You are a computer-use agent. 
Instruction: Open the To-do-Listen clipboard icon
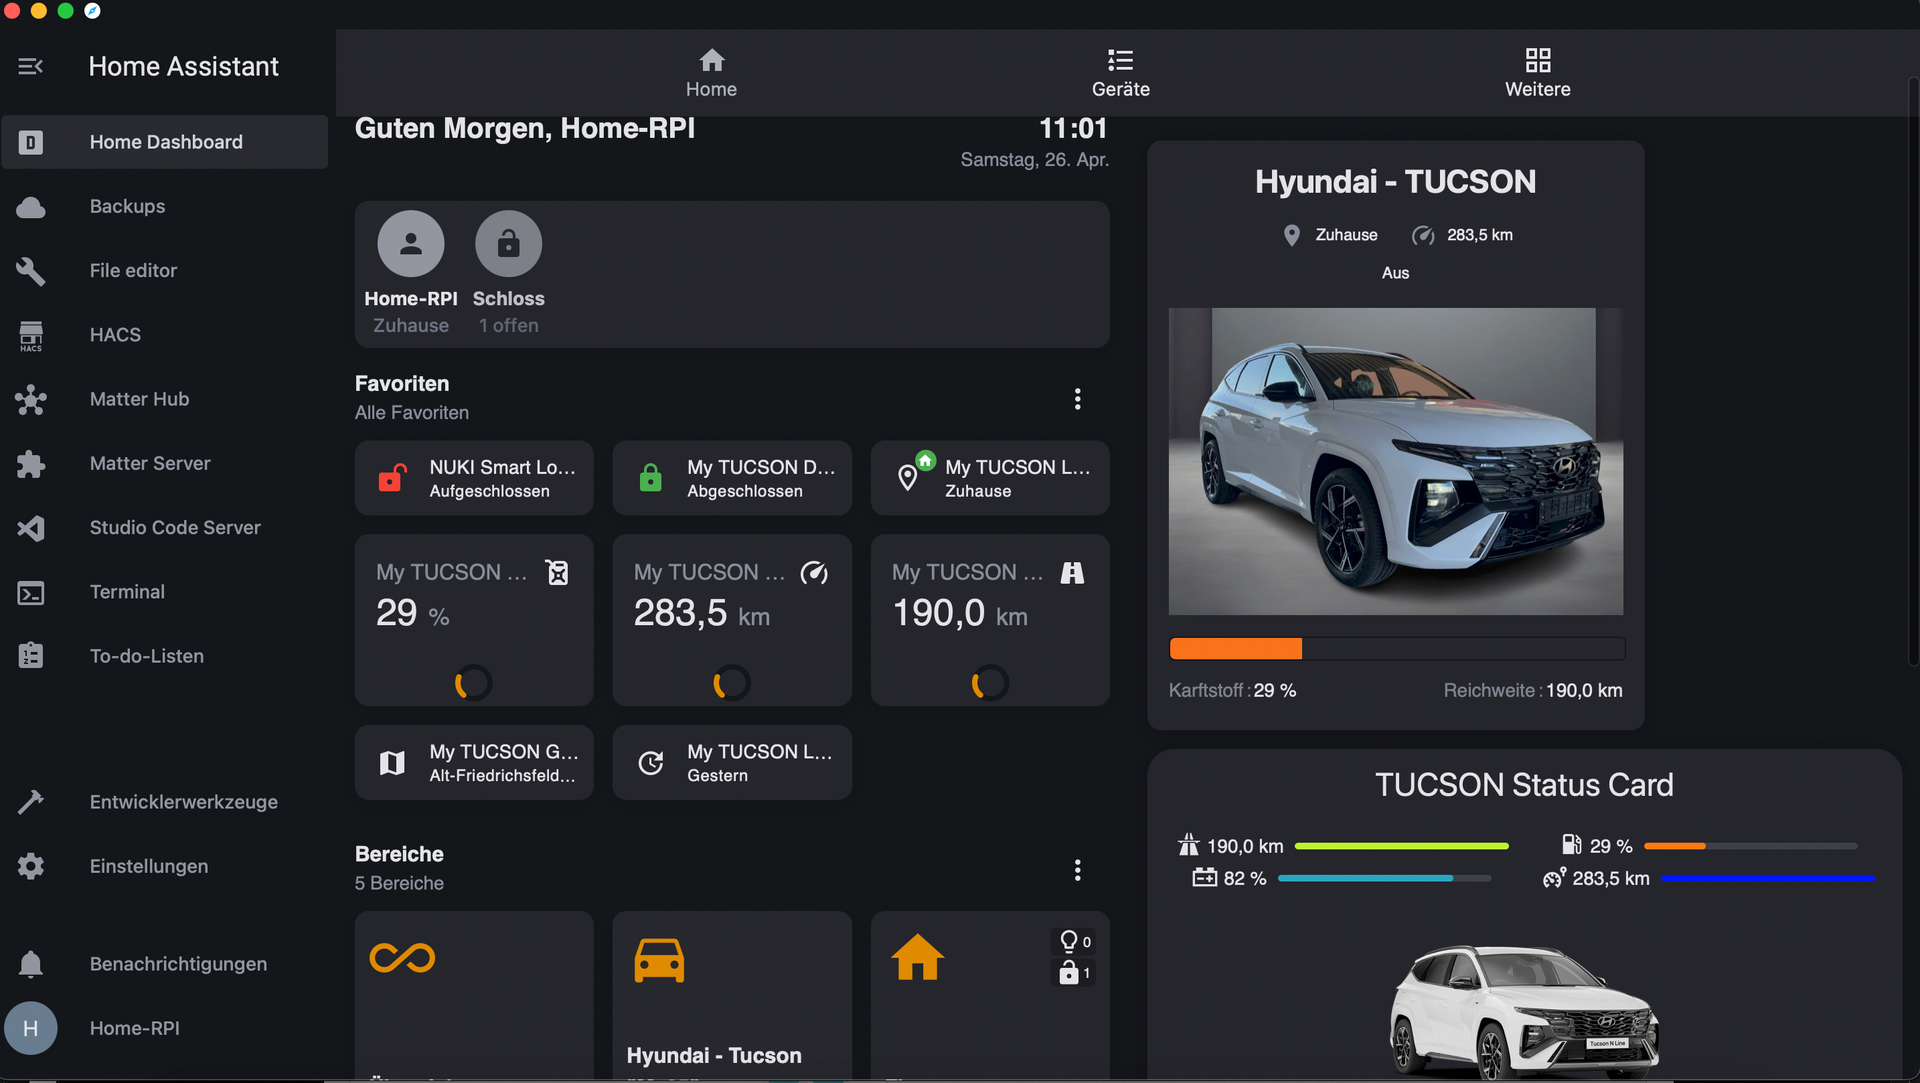(31, 656)
